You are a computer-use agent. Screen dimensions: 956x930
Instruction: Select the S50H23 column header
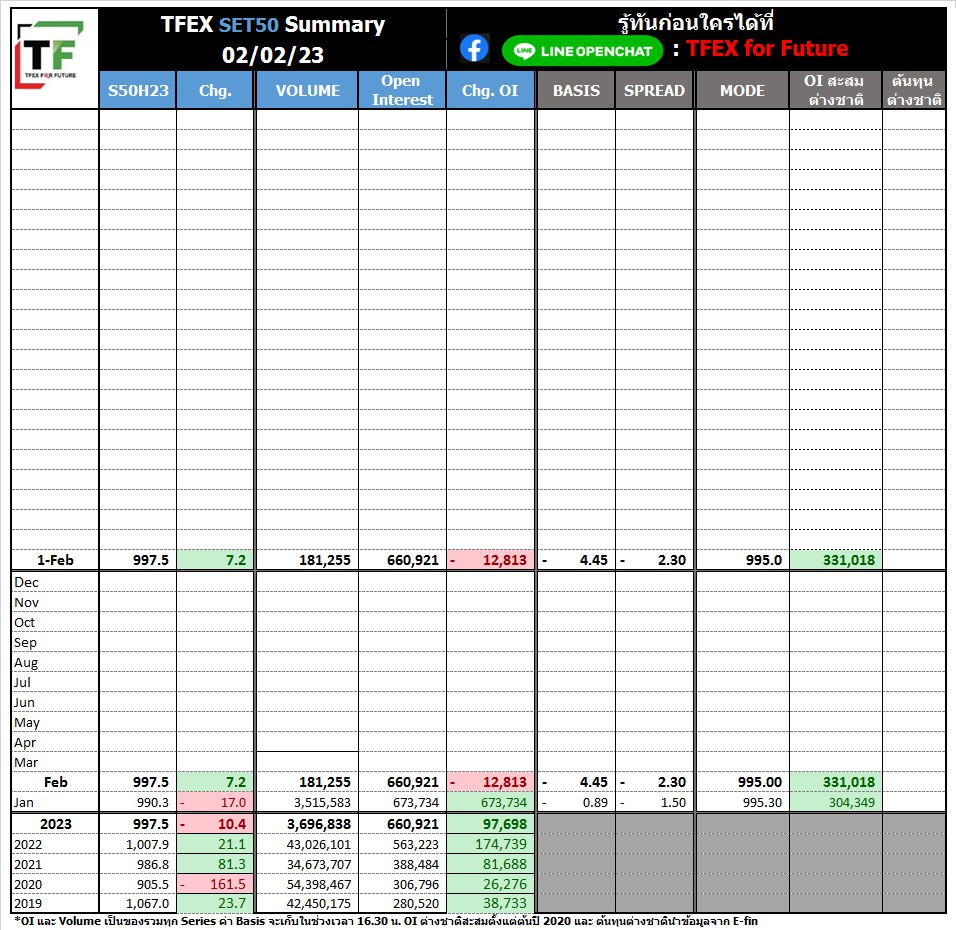tap(138, 90)
